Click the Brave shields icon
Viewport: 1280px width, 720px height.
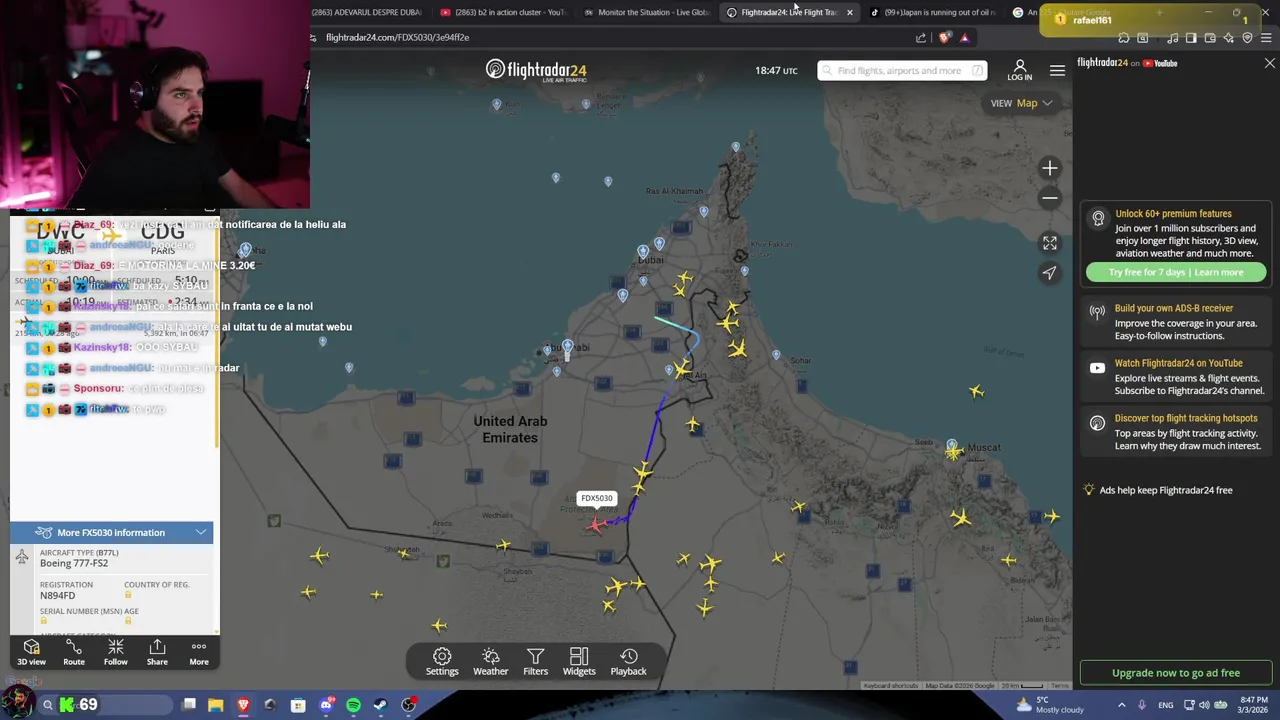(945, 38)
